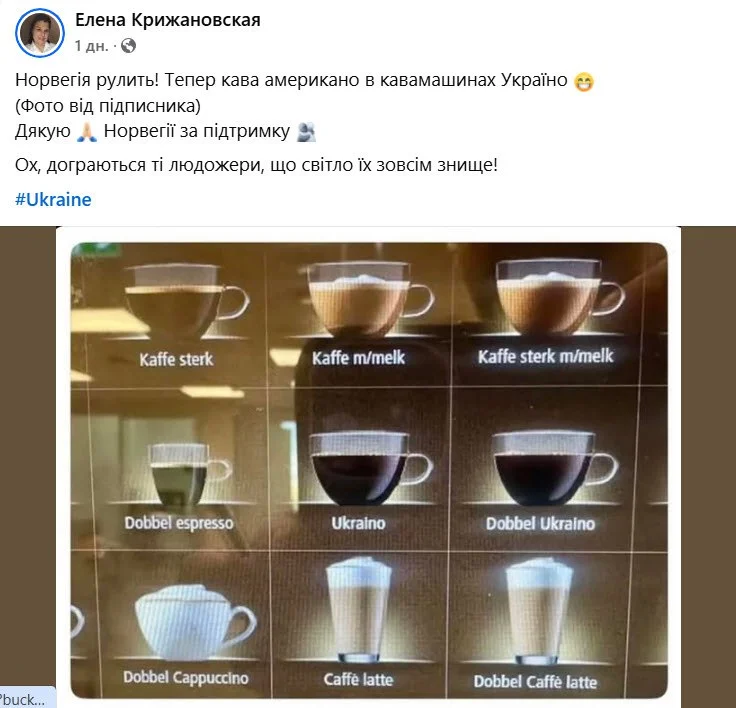Open Елена Крижановская profile picture
736x708 pixels.
(40, 33)
